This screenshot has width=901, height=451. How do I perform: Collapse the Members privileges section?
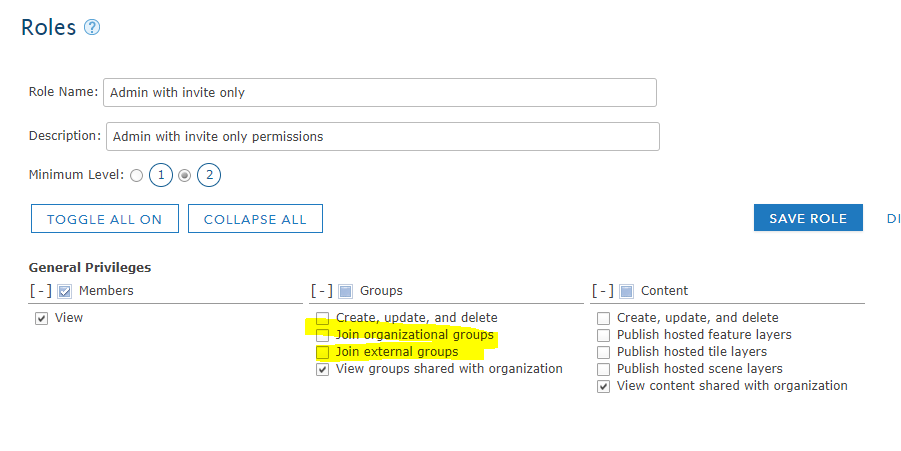click(41, 291)
